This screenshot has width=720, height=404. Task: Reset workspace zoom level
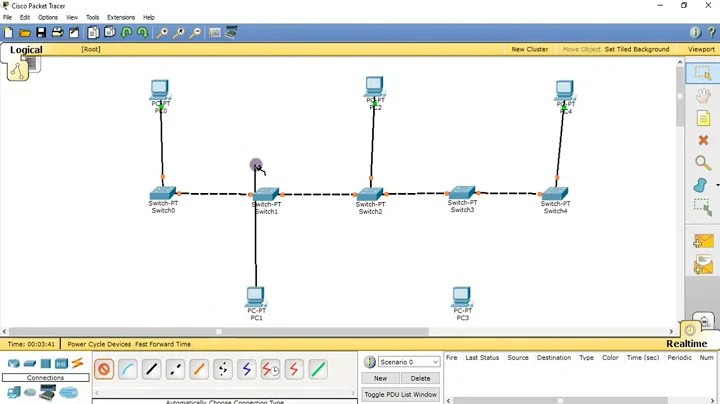click(x=179, y=33)
